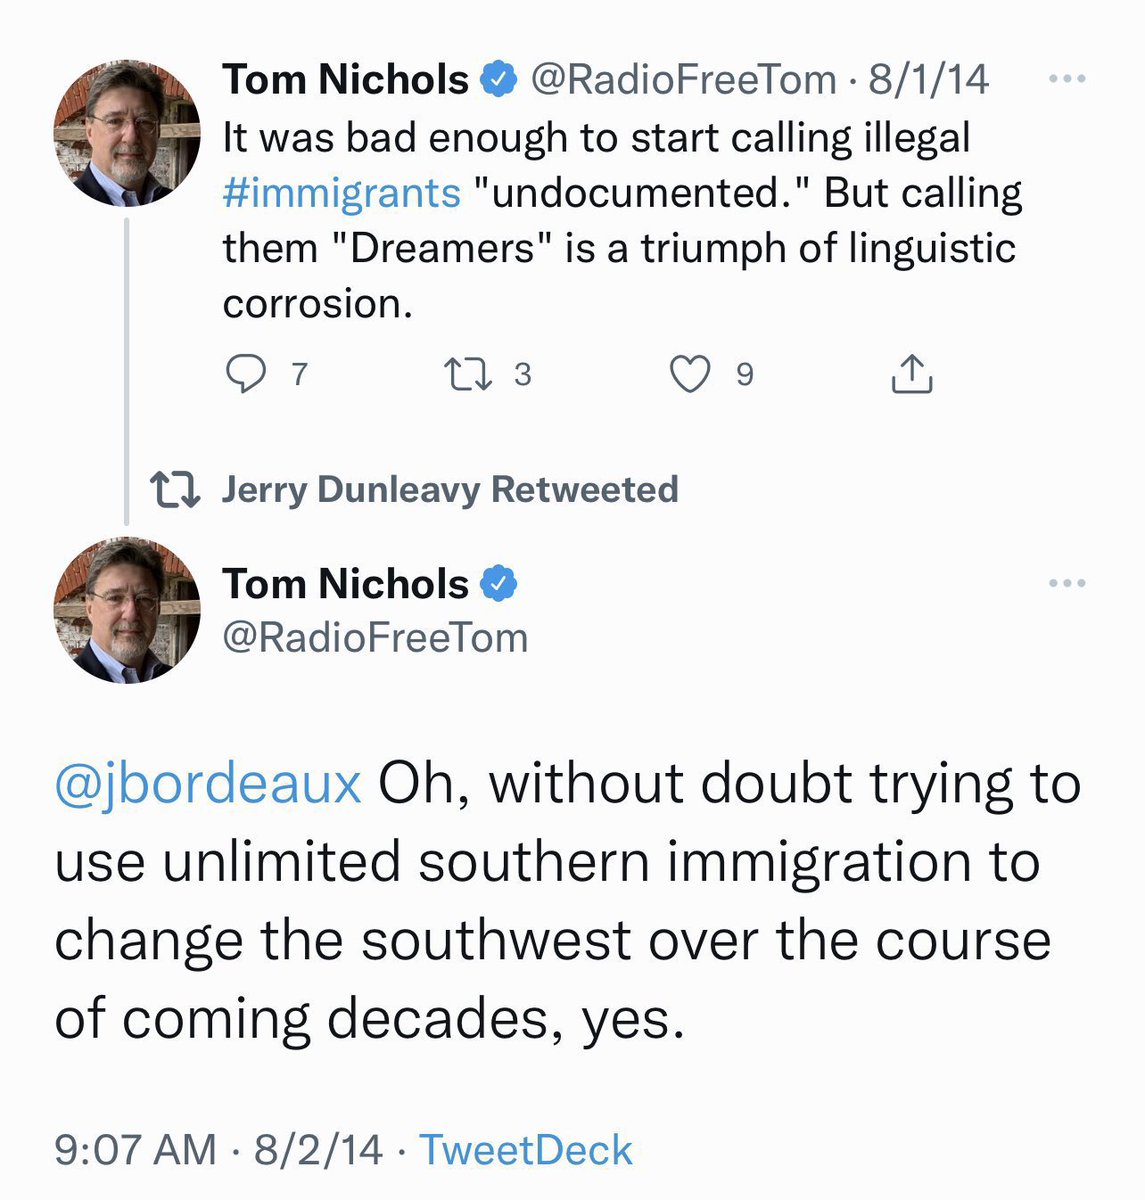Click the 8/1/14 date of first tweet

click(x=928, y=79)
